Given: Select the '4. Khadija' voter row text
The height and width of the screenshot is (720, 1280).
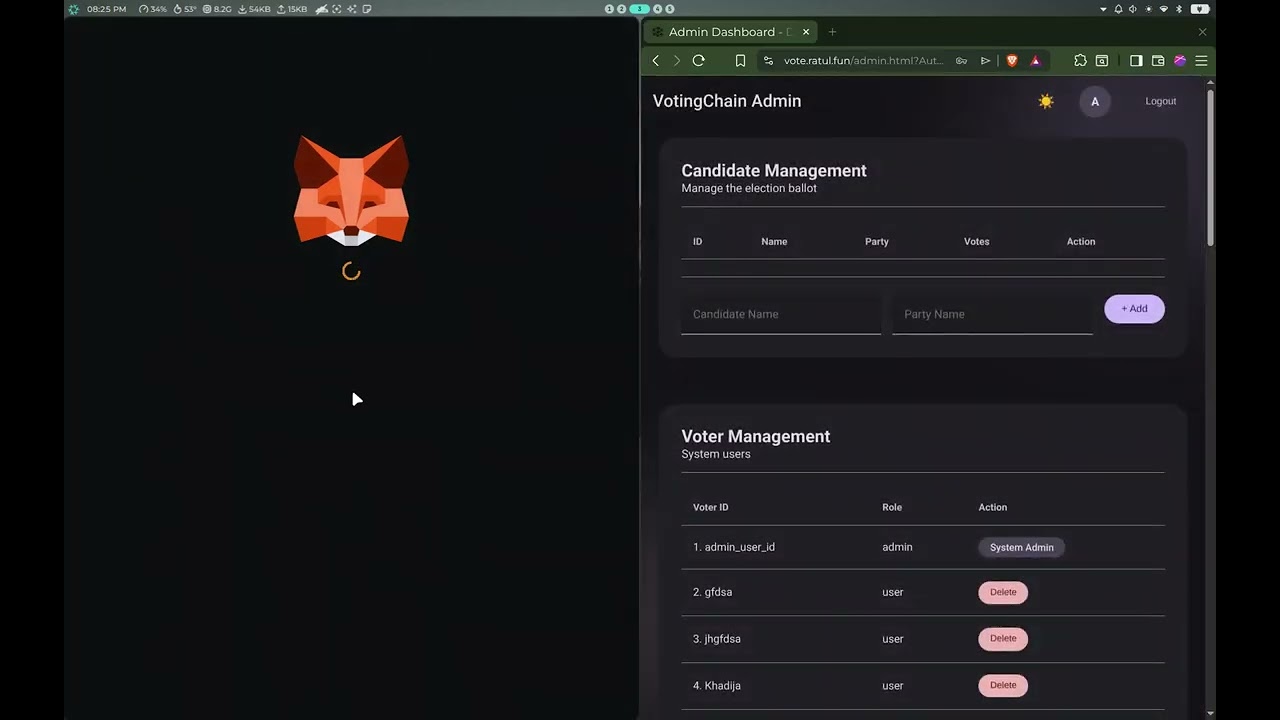Looking at the screenshot, I should coord(717,686).
